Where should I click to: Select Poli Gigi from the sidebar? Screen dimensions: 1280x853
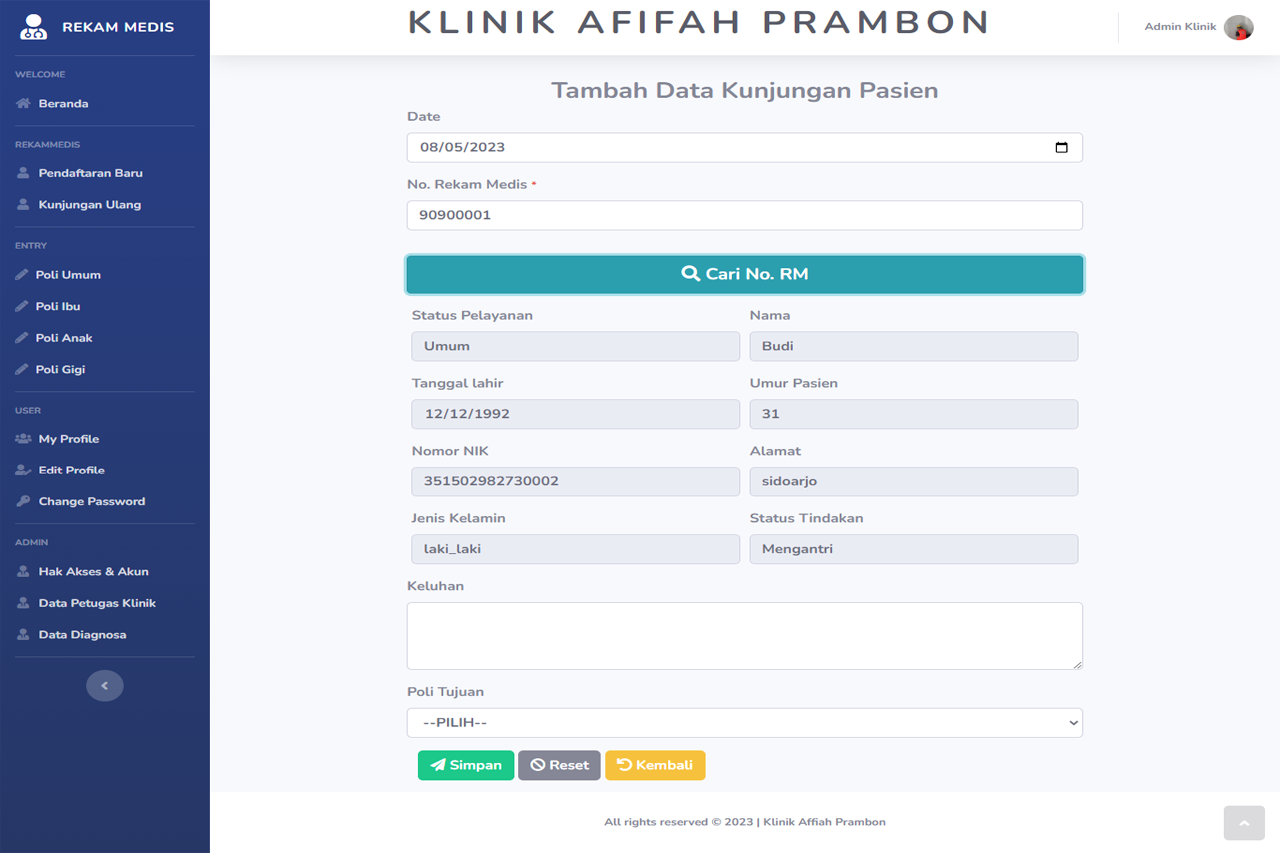[60, 370]
